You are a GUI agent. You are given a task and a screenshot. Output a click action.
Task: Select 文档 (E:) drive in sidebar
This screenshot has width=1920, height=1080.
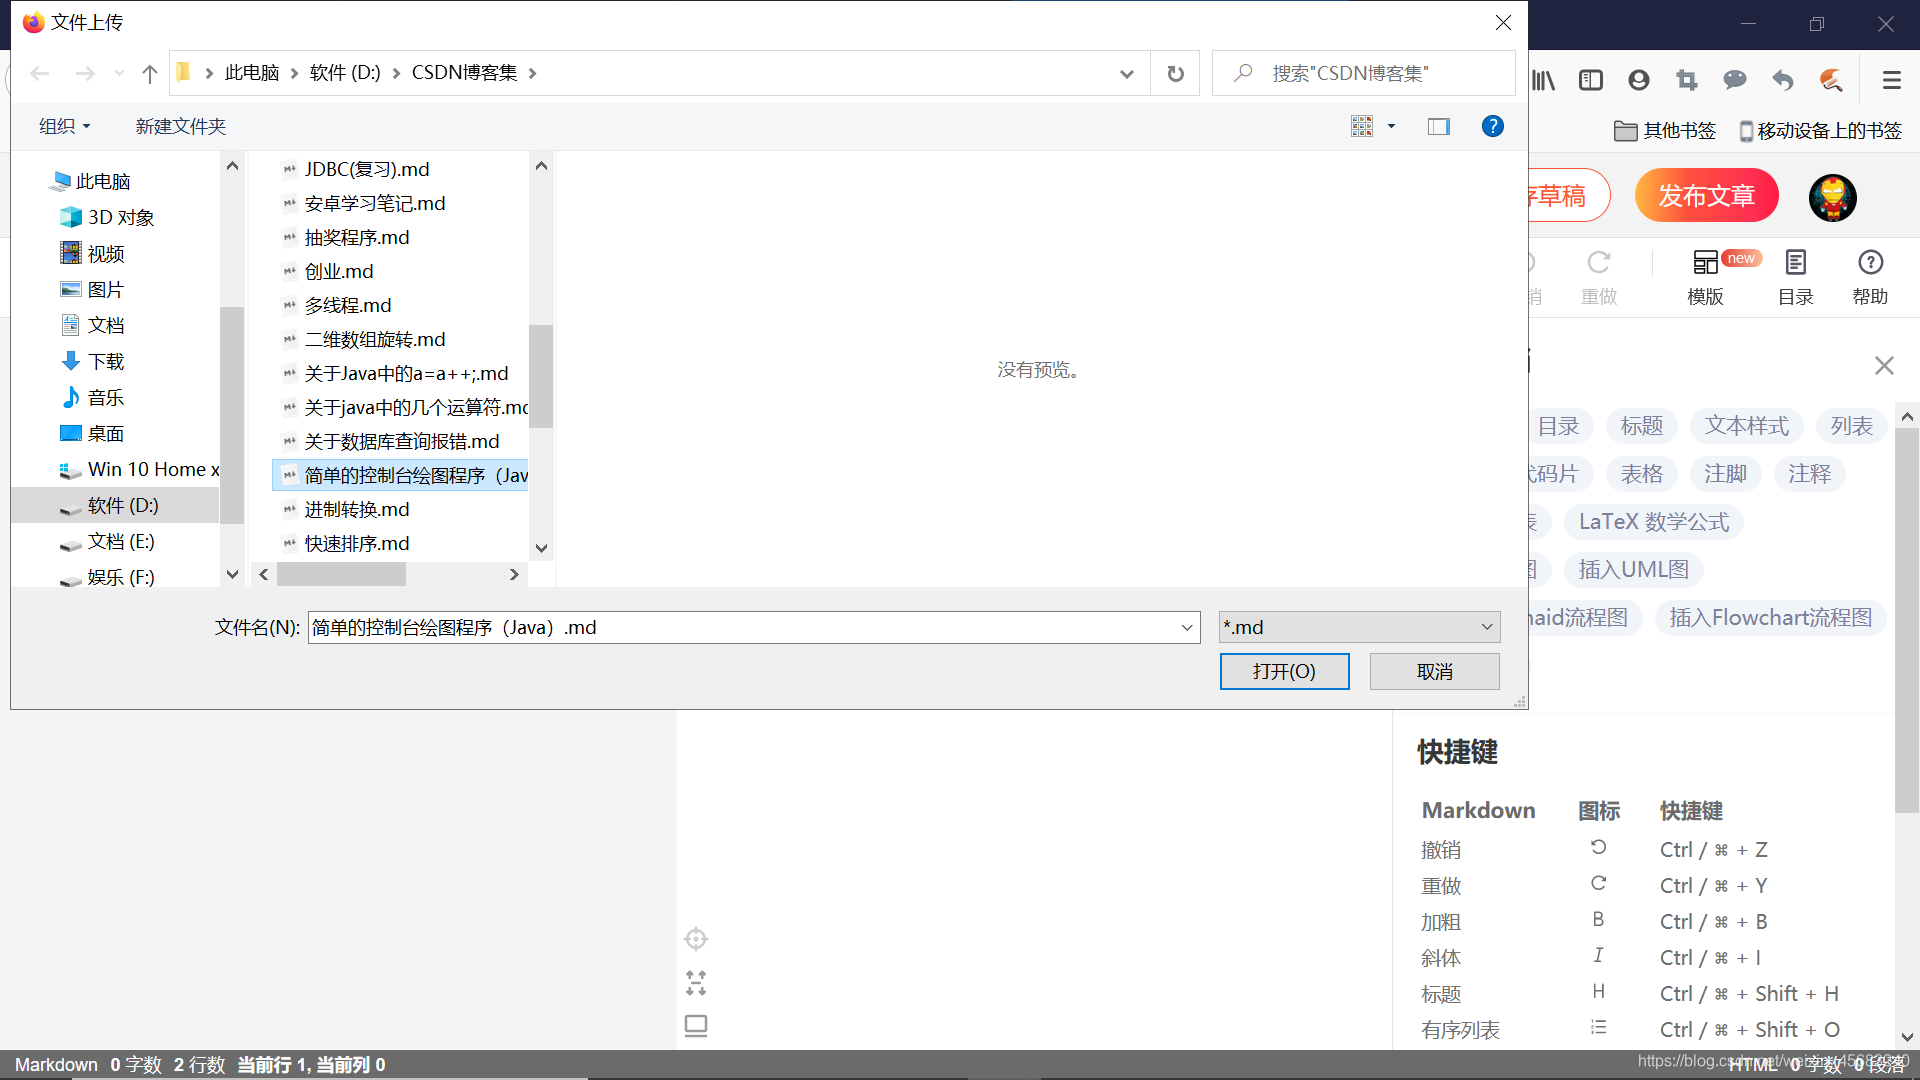coord(121,541)
